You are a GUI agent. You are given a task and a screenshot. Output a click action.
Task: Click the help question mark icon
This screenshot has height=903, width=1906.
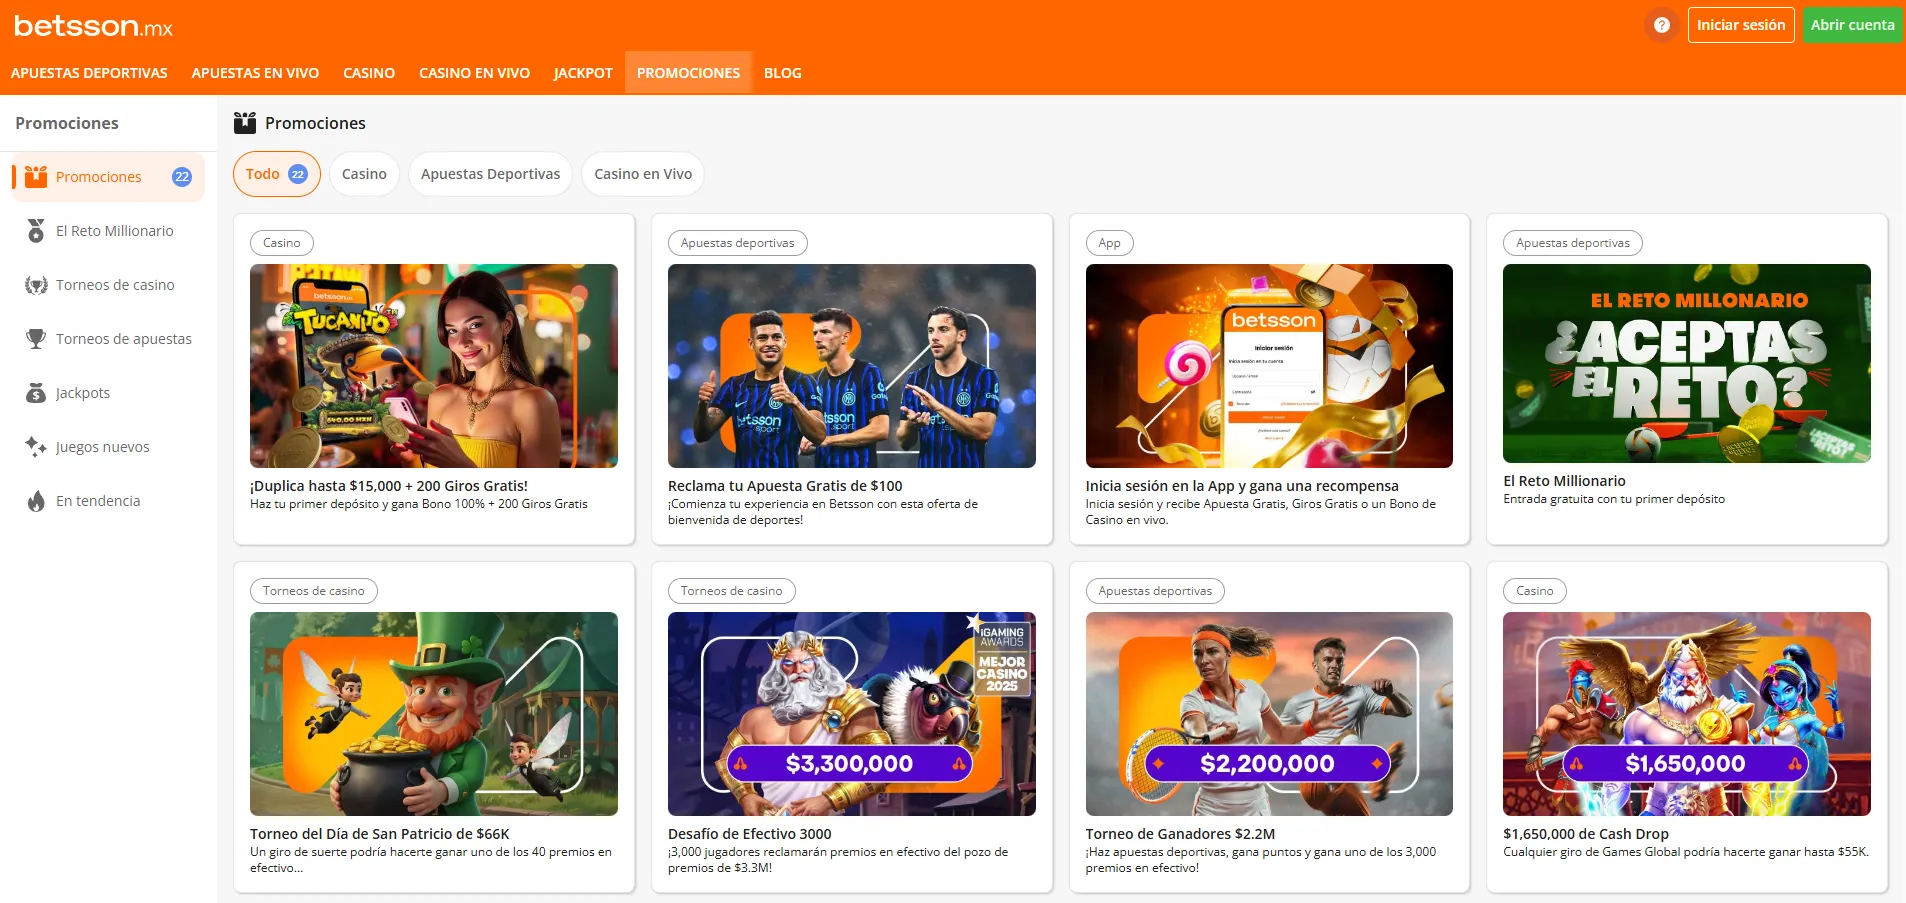(x=1661, y=25)
